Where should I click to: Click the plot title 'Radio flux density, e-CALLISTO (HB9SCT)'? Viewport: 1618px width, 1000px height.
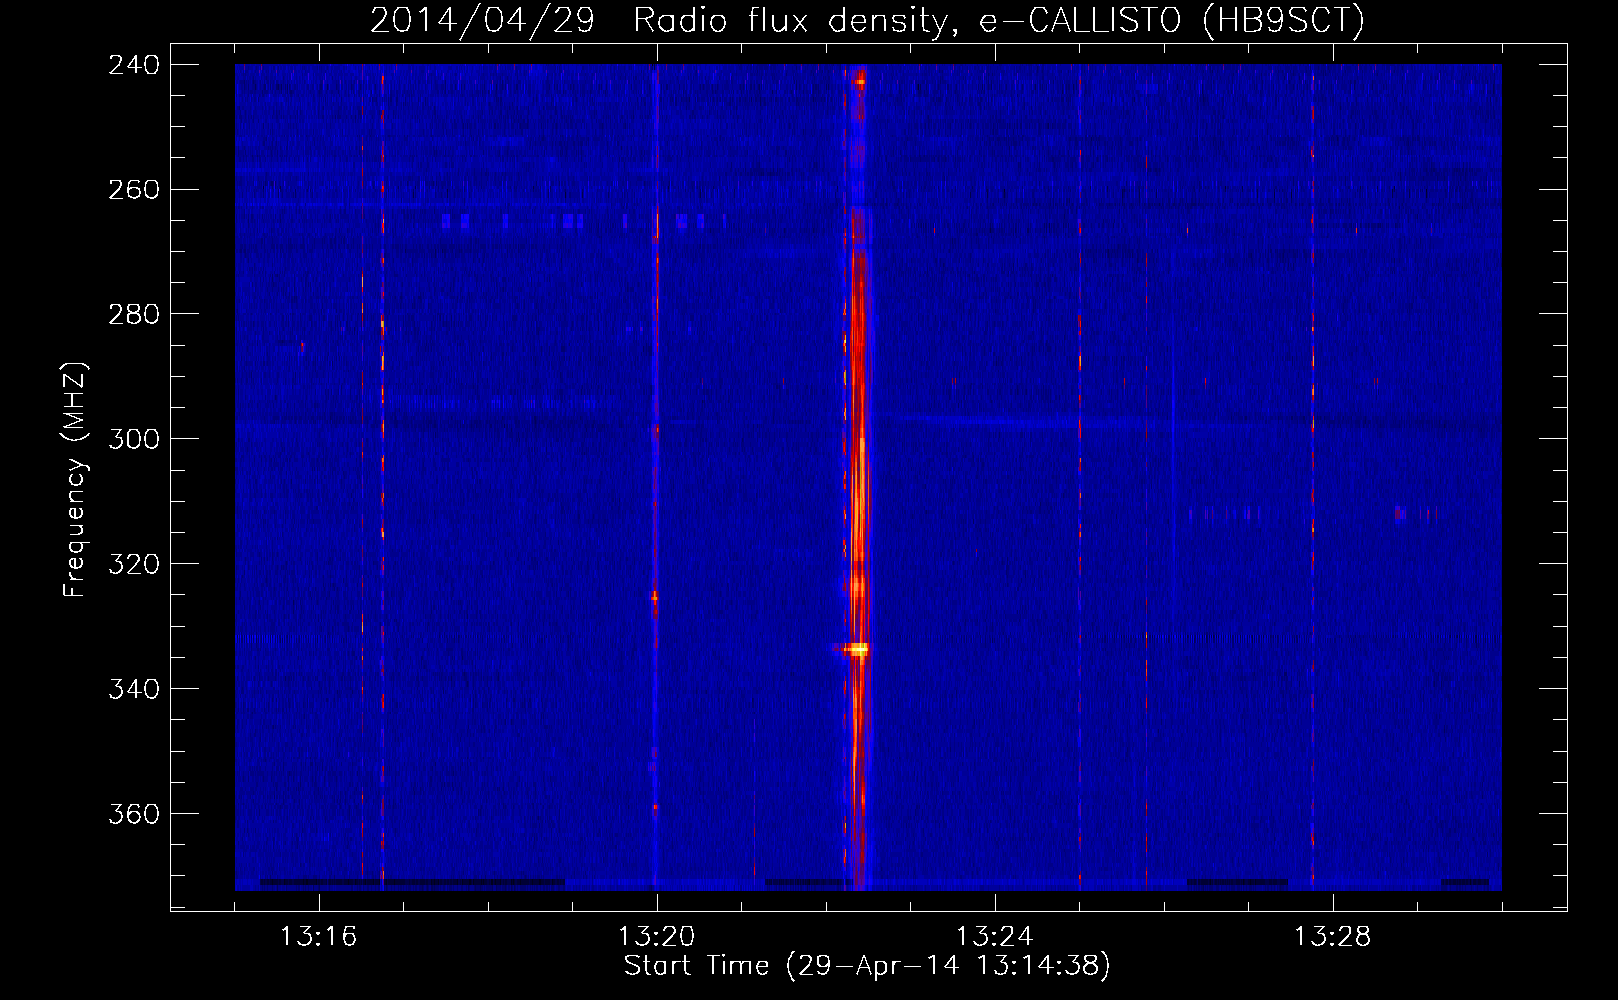[x=998, y=20]
